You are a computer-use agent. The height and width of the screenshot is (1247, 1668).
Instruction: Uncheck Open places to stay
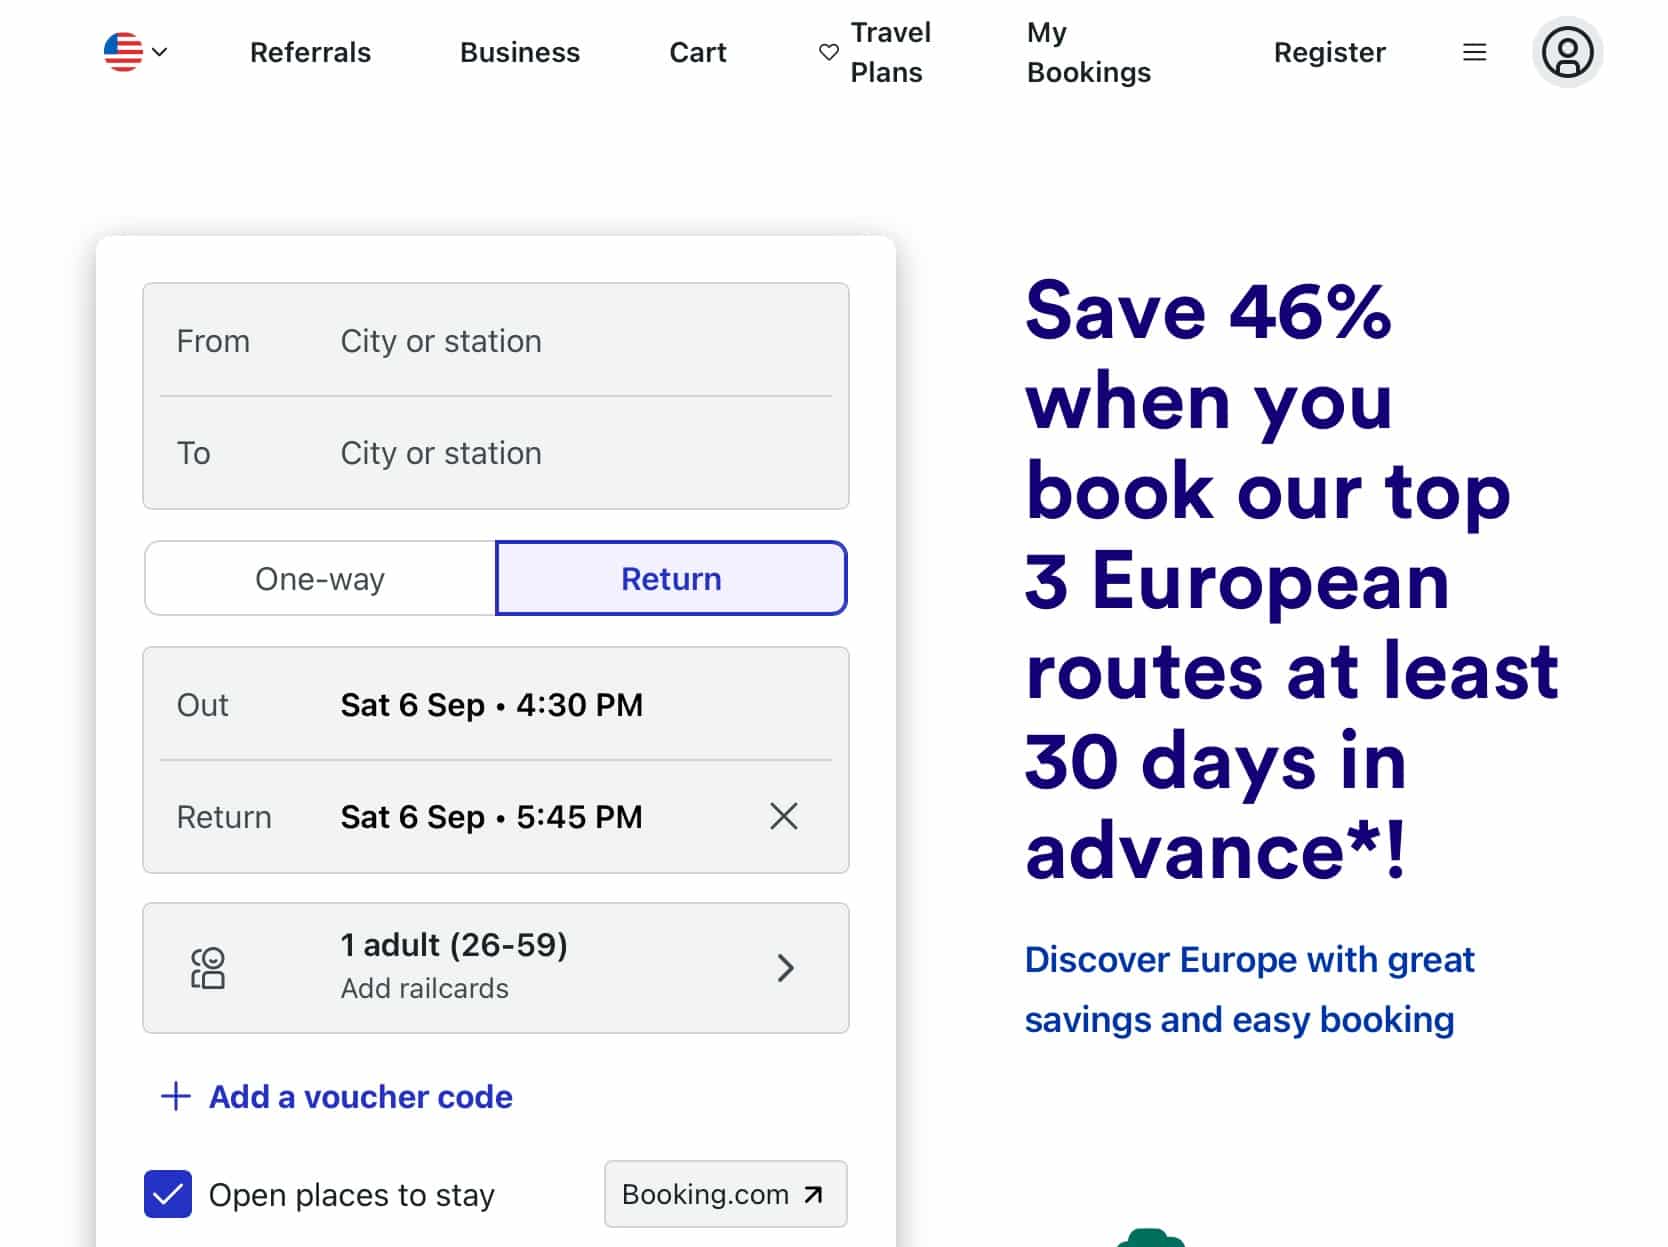point(168,1193)
